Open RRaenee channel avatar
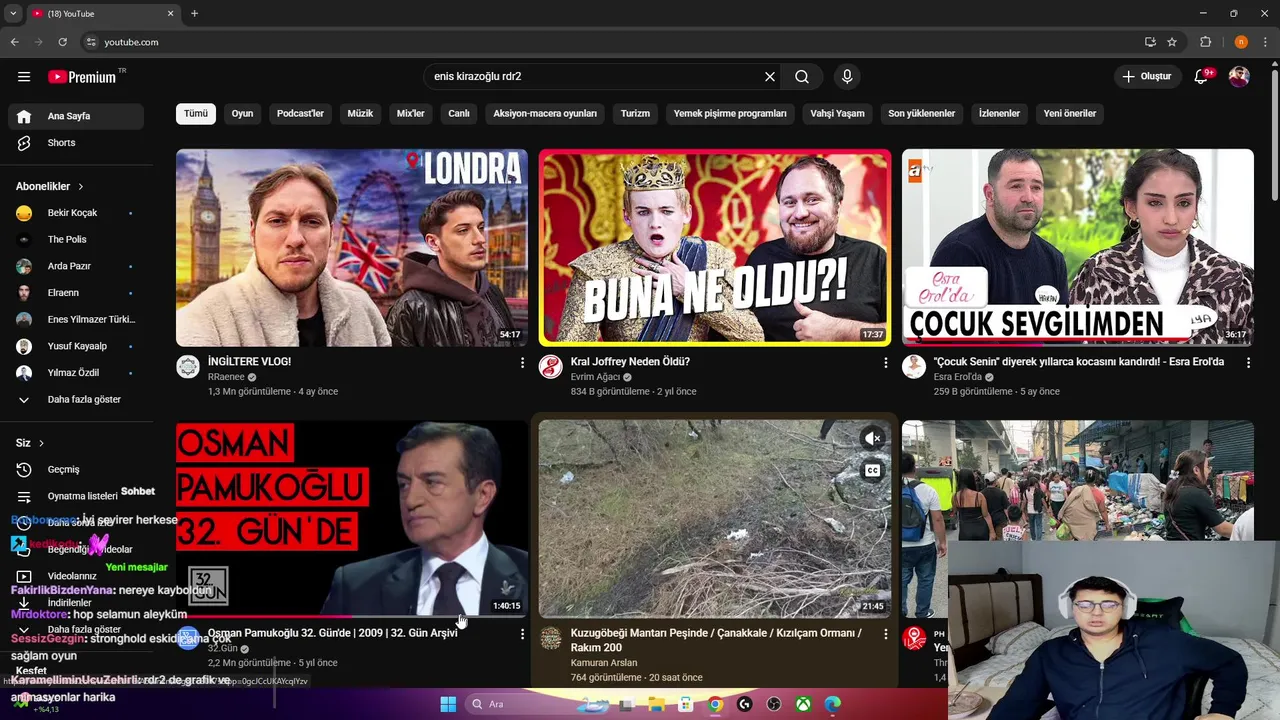This screenshot has width=1280, height=720. click(x=188, y=367)
